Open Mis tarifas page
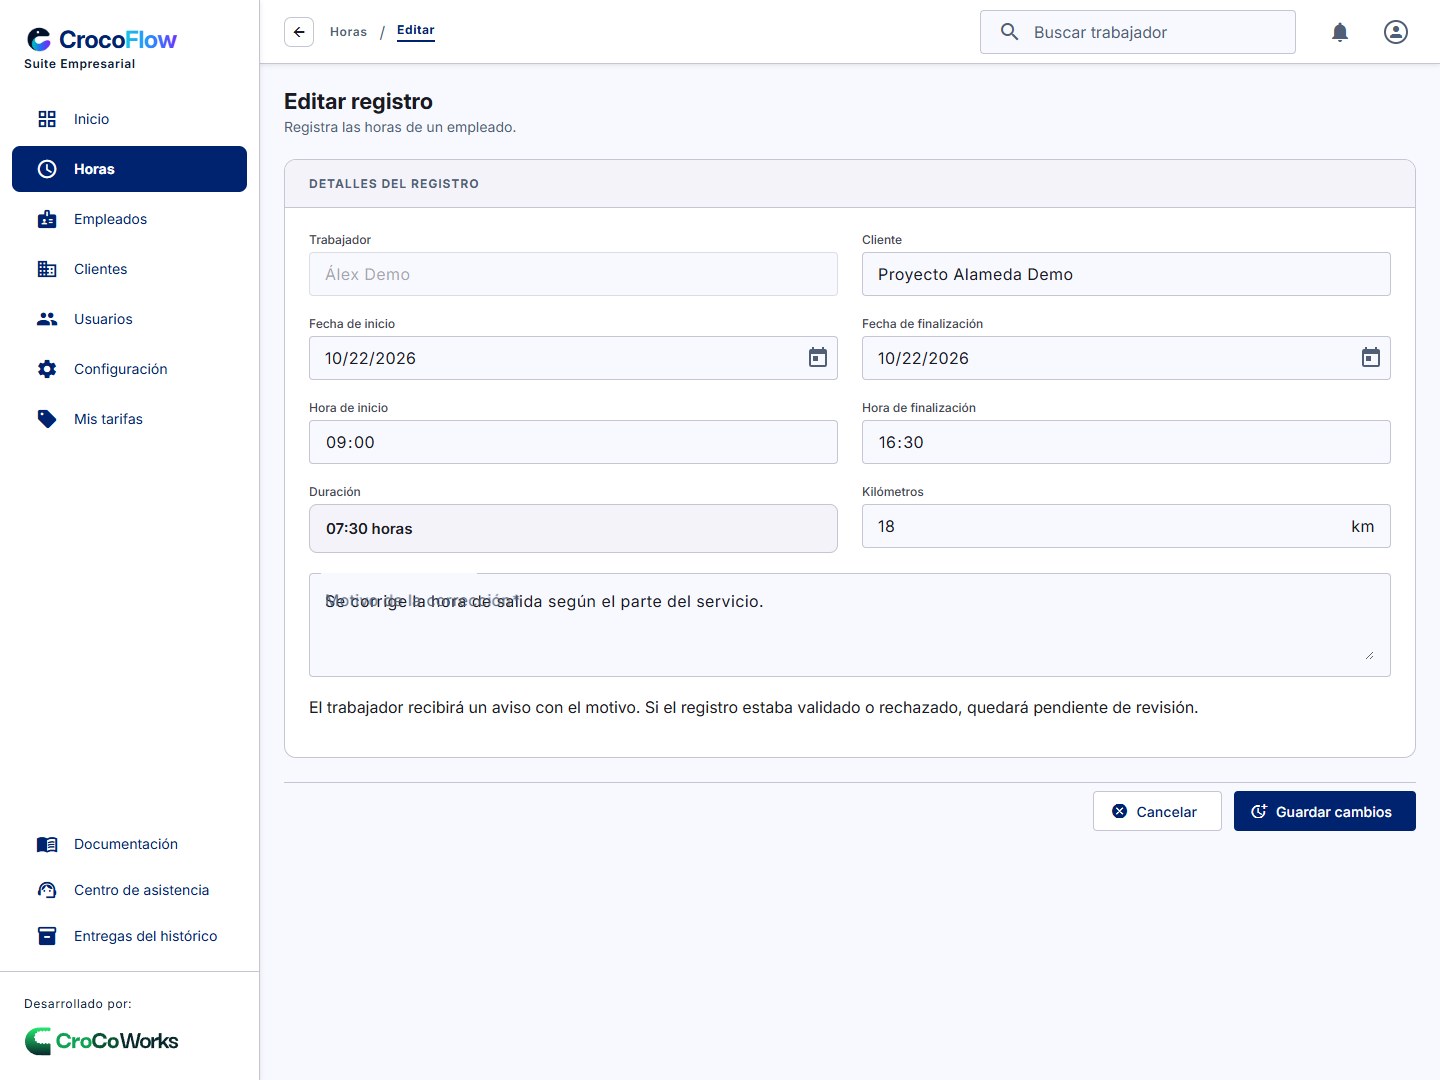 [129, 419]
